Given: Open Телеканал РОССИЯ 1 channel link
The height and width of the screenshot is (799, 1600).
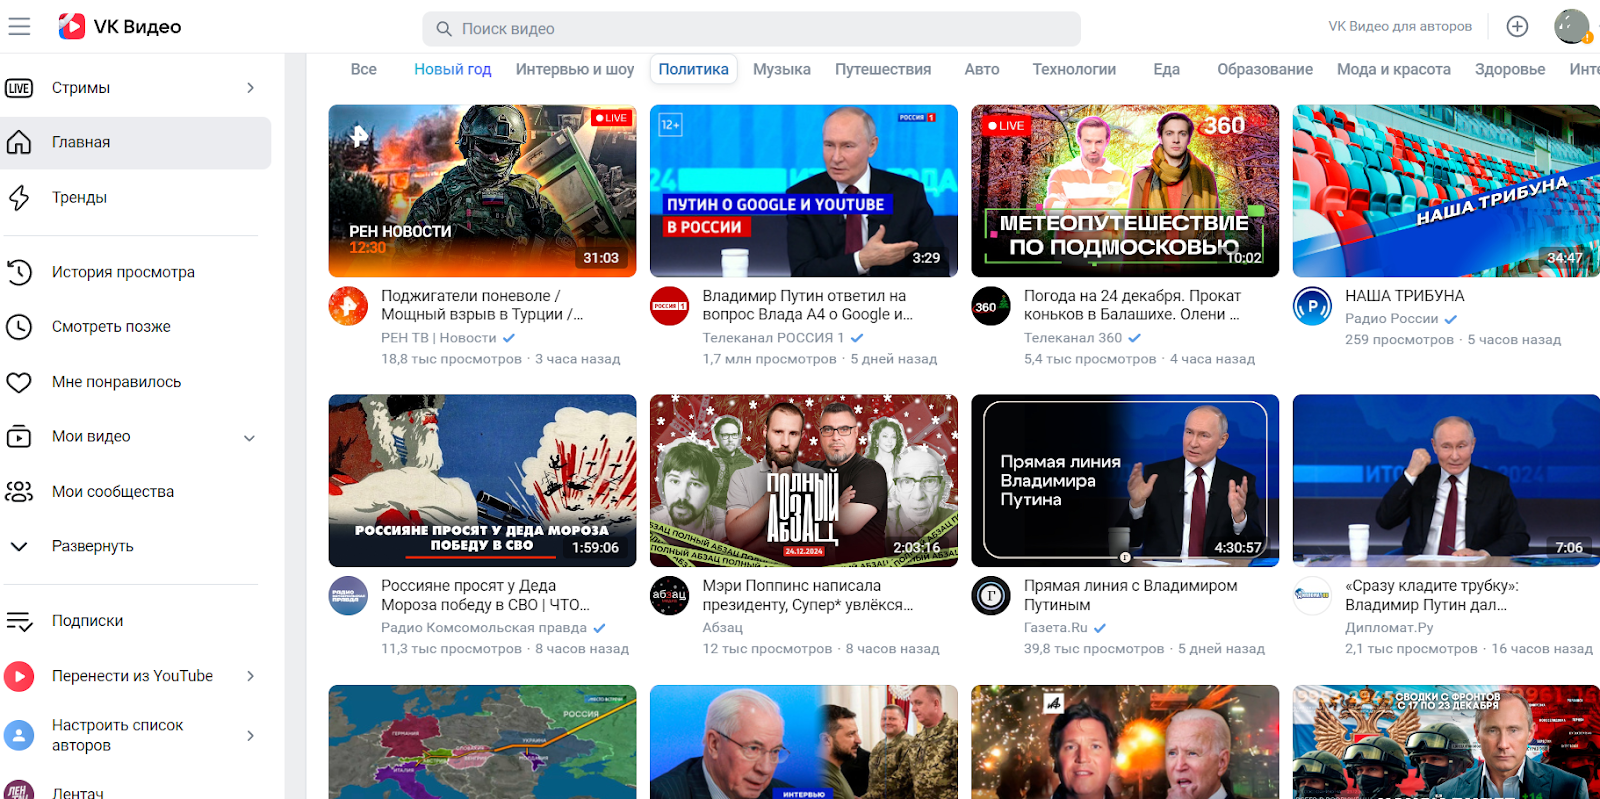Looking at the screenshot, I should tap(773, 338).
